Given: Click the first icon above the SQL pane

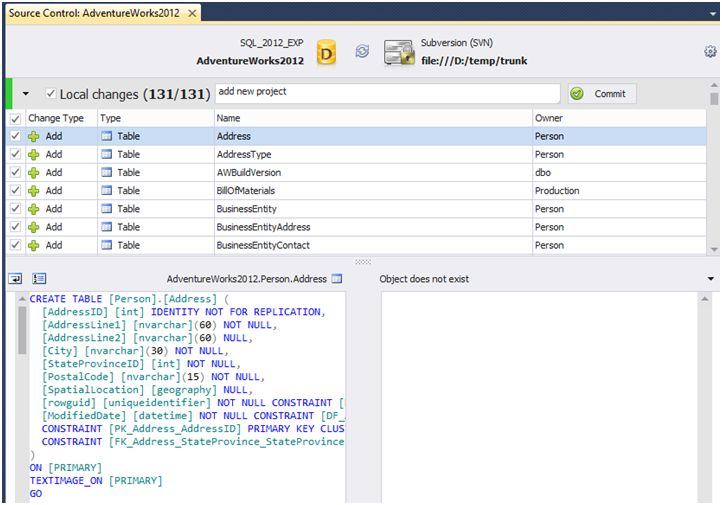Looking at the screenshot, I should click(x=16, y=279).
